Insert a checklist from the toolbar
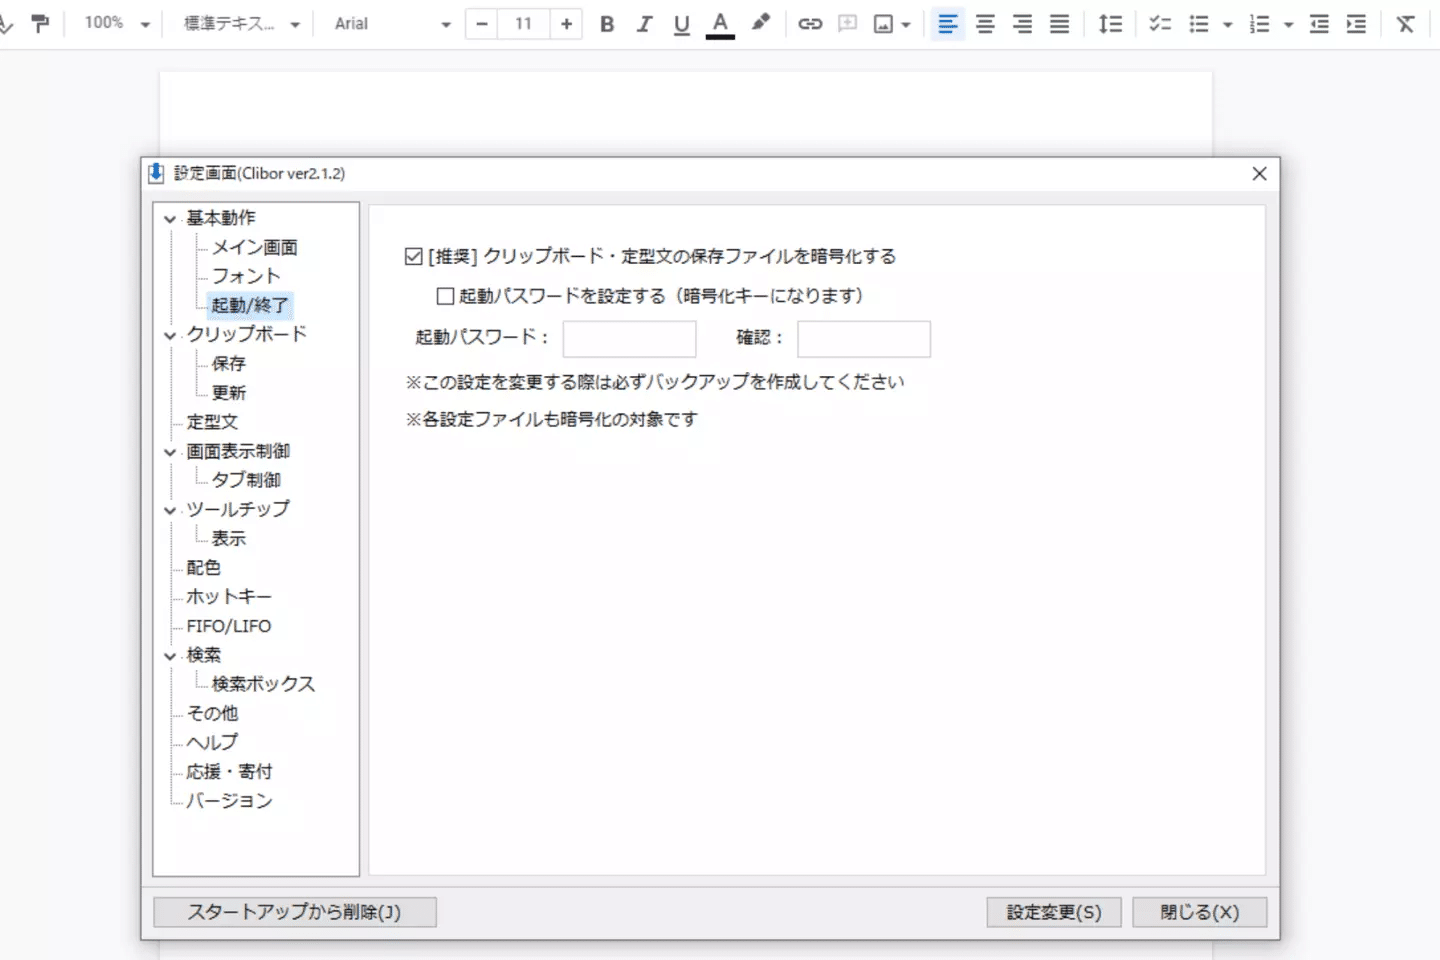The image size is (1440, 960). tap(1160, 24)
